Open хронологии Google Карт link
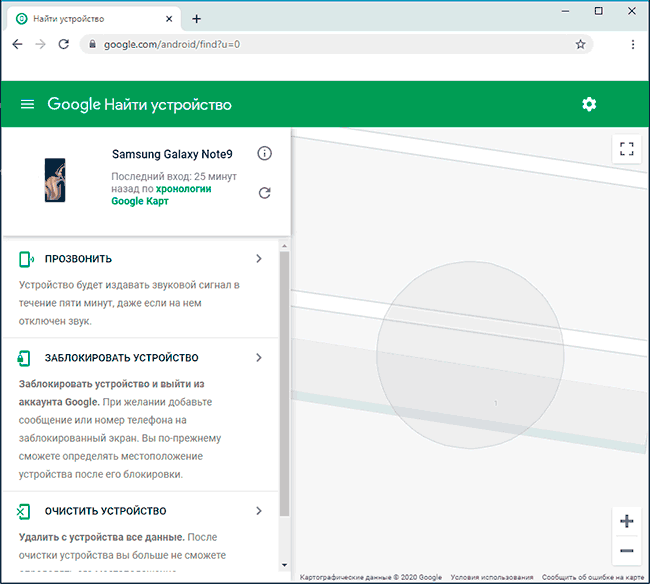Viewport: 650px width, 584px height. coord(161,195)
